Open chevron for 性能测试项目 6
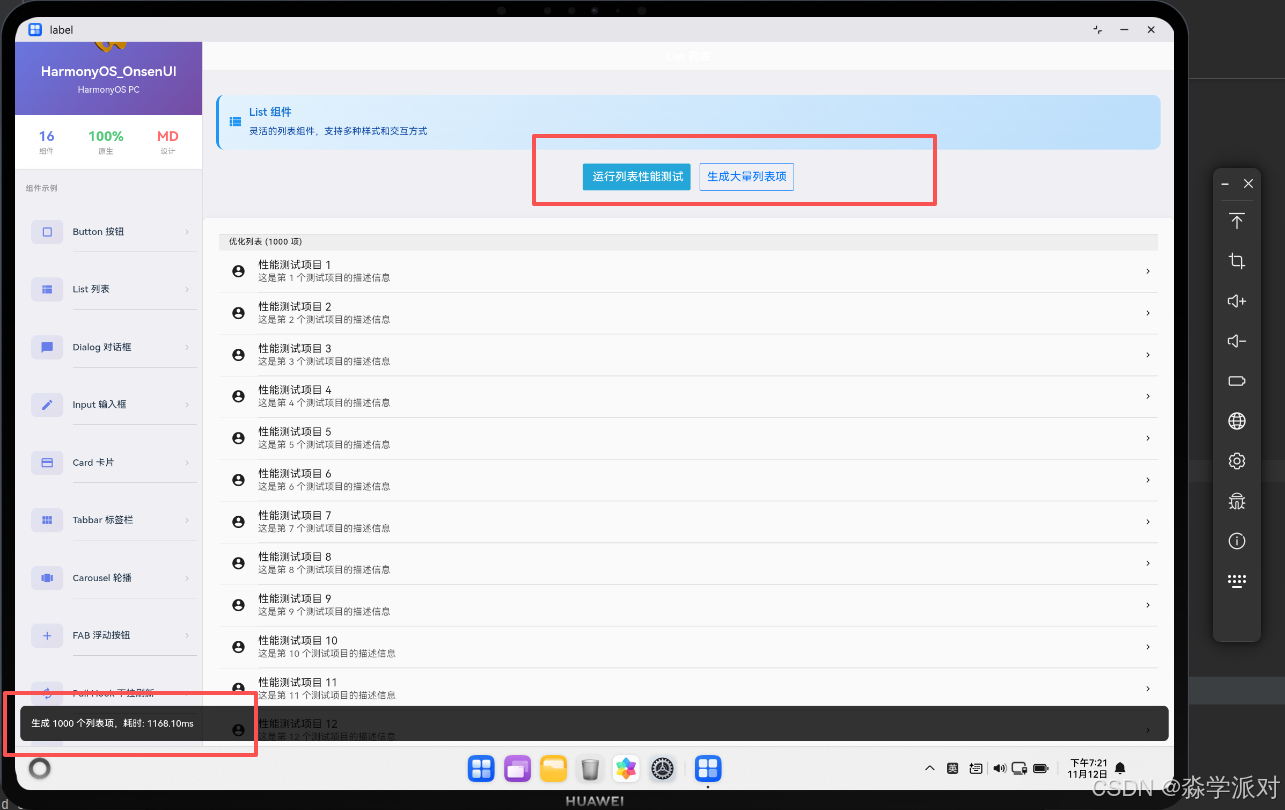The height and width of the screenshot is (810, 1285). tap(1147, 480)
